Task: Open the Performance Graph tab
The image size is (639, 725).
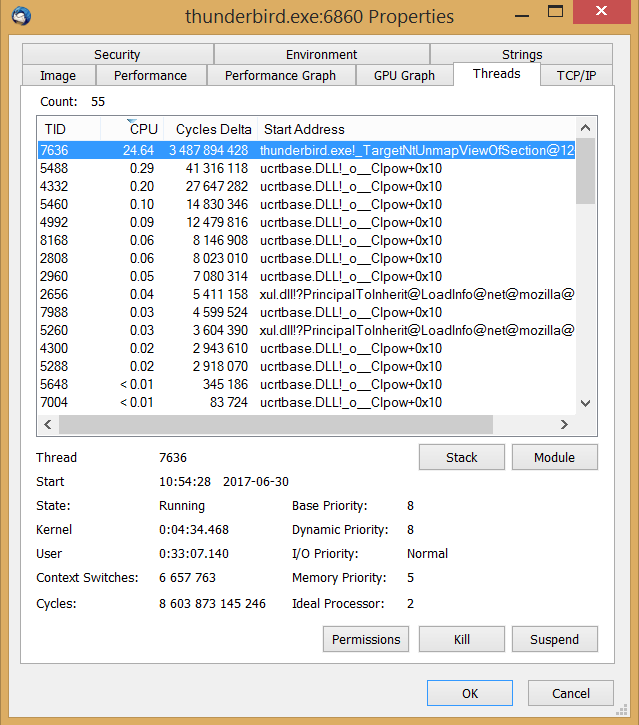Action: 281,75
